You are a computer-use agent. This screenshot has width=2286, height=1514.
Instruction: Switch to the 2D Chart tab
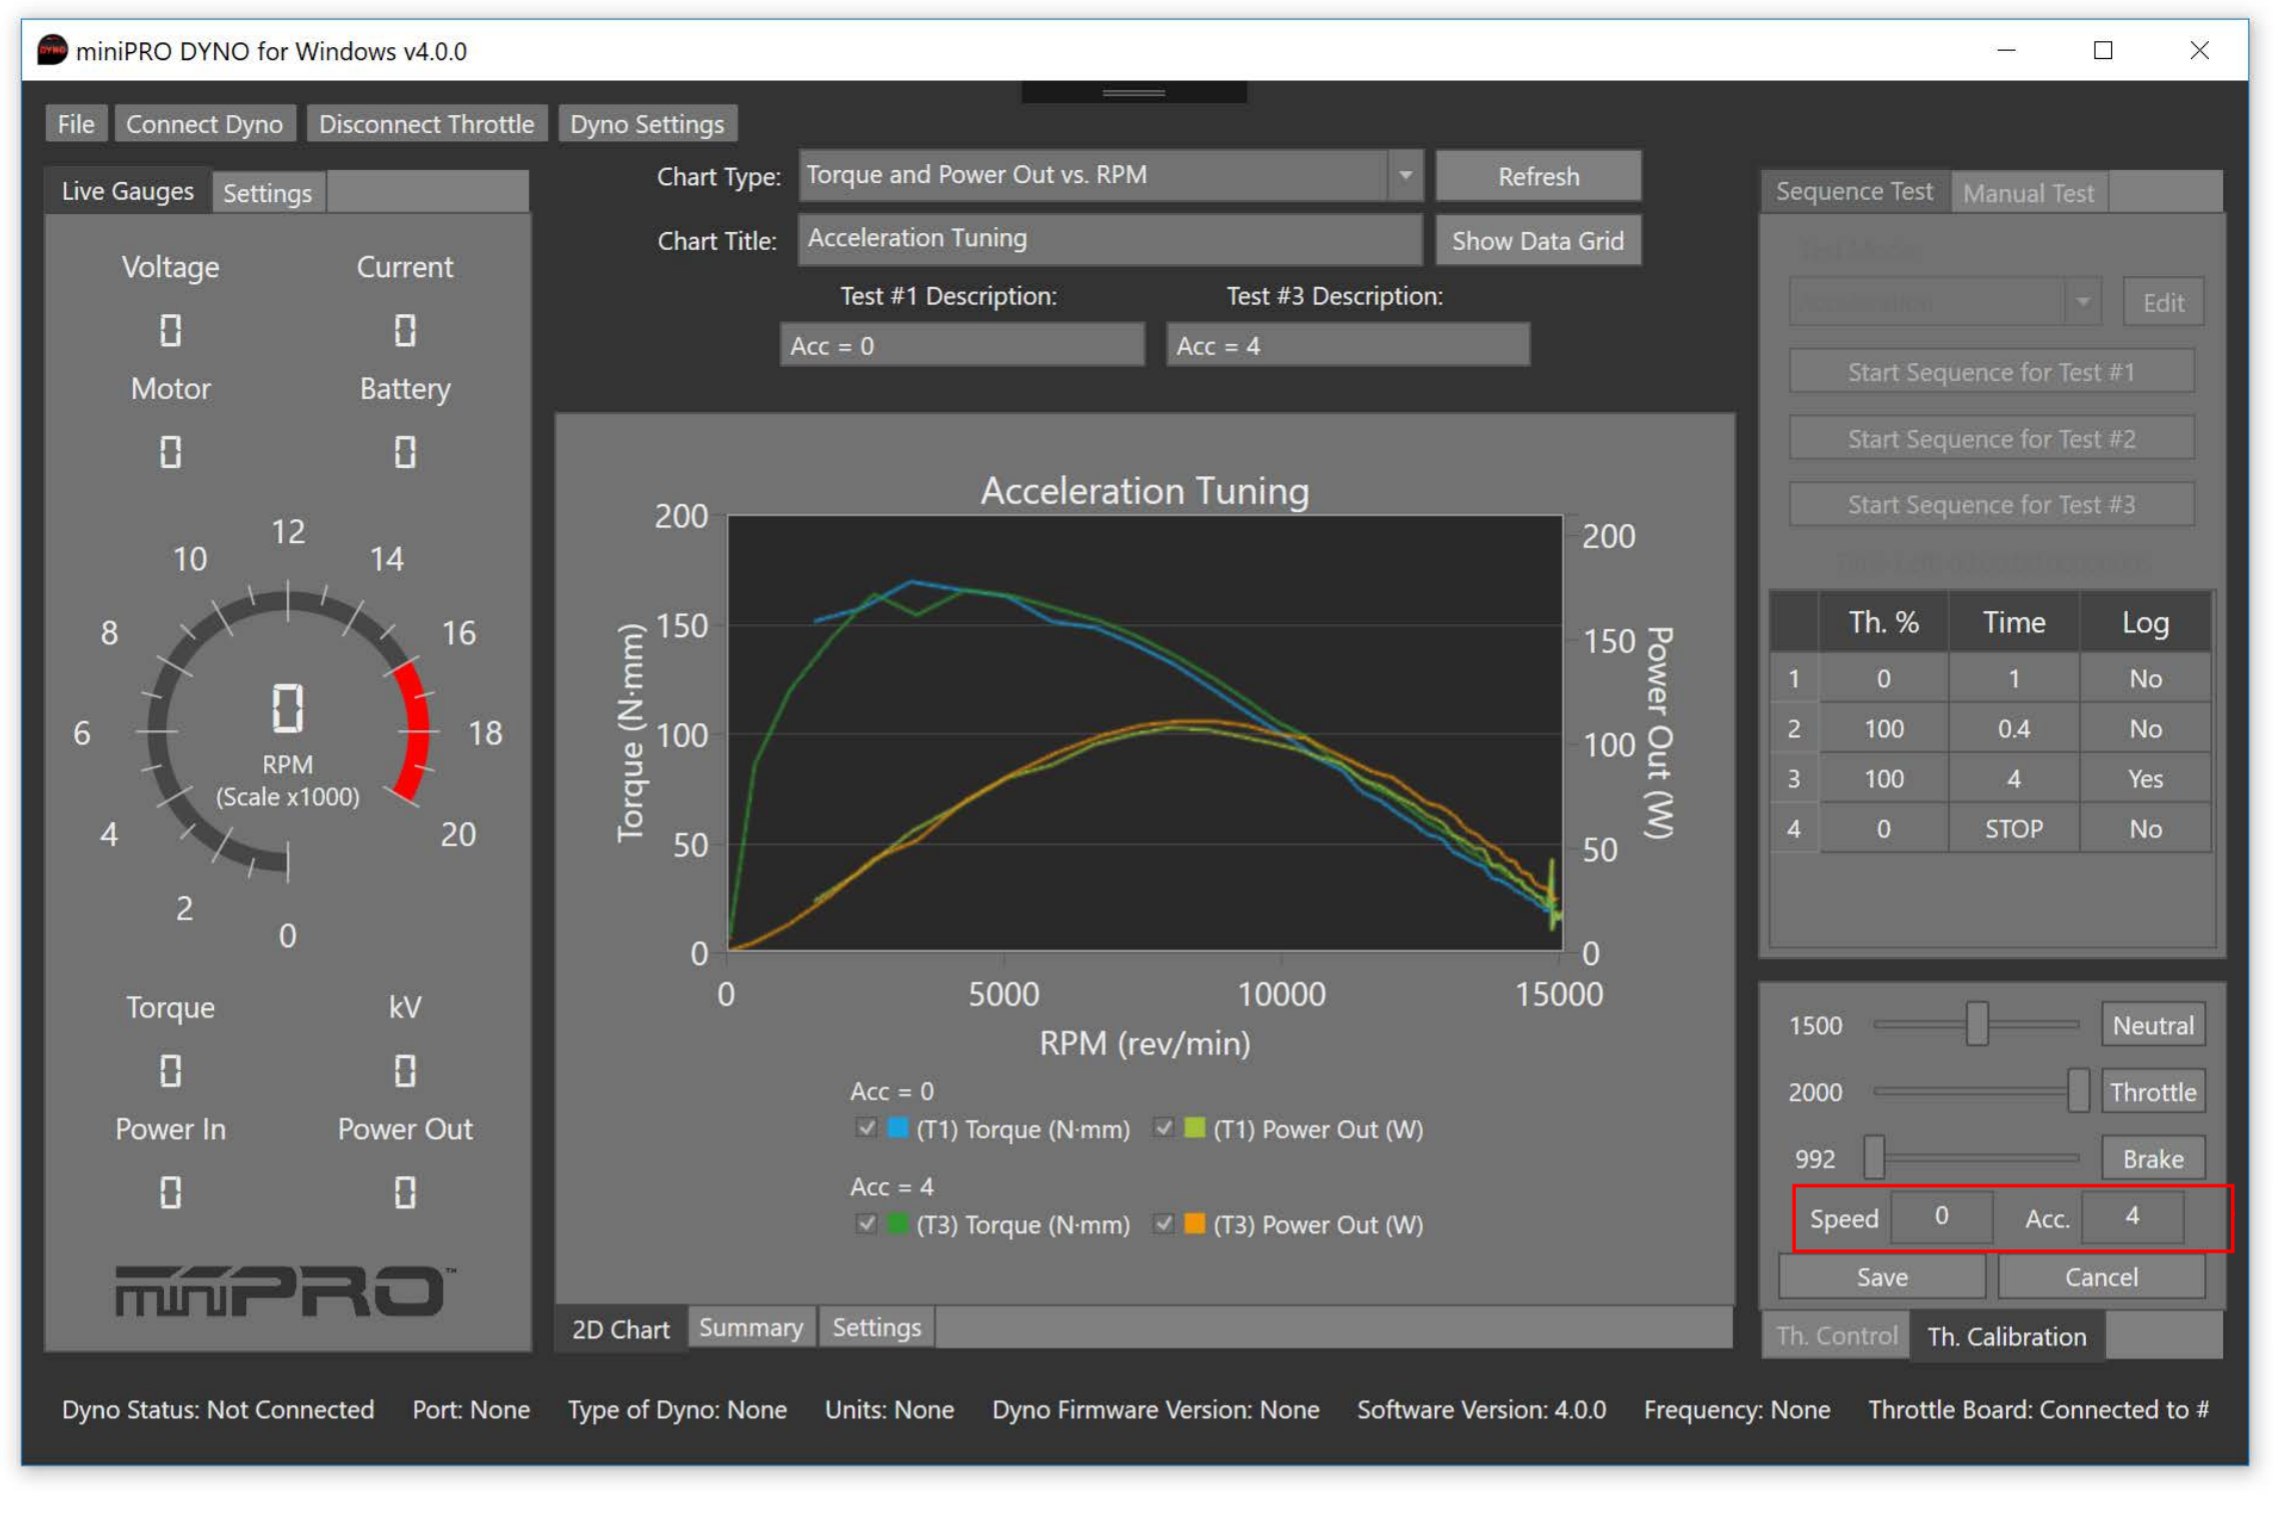620,1329
